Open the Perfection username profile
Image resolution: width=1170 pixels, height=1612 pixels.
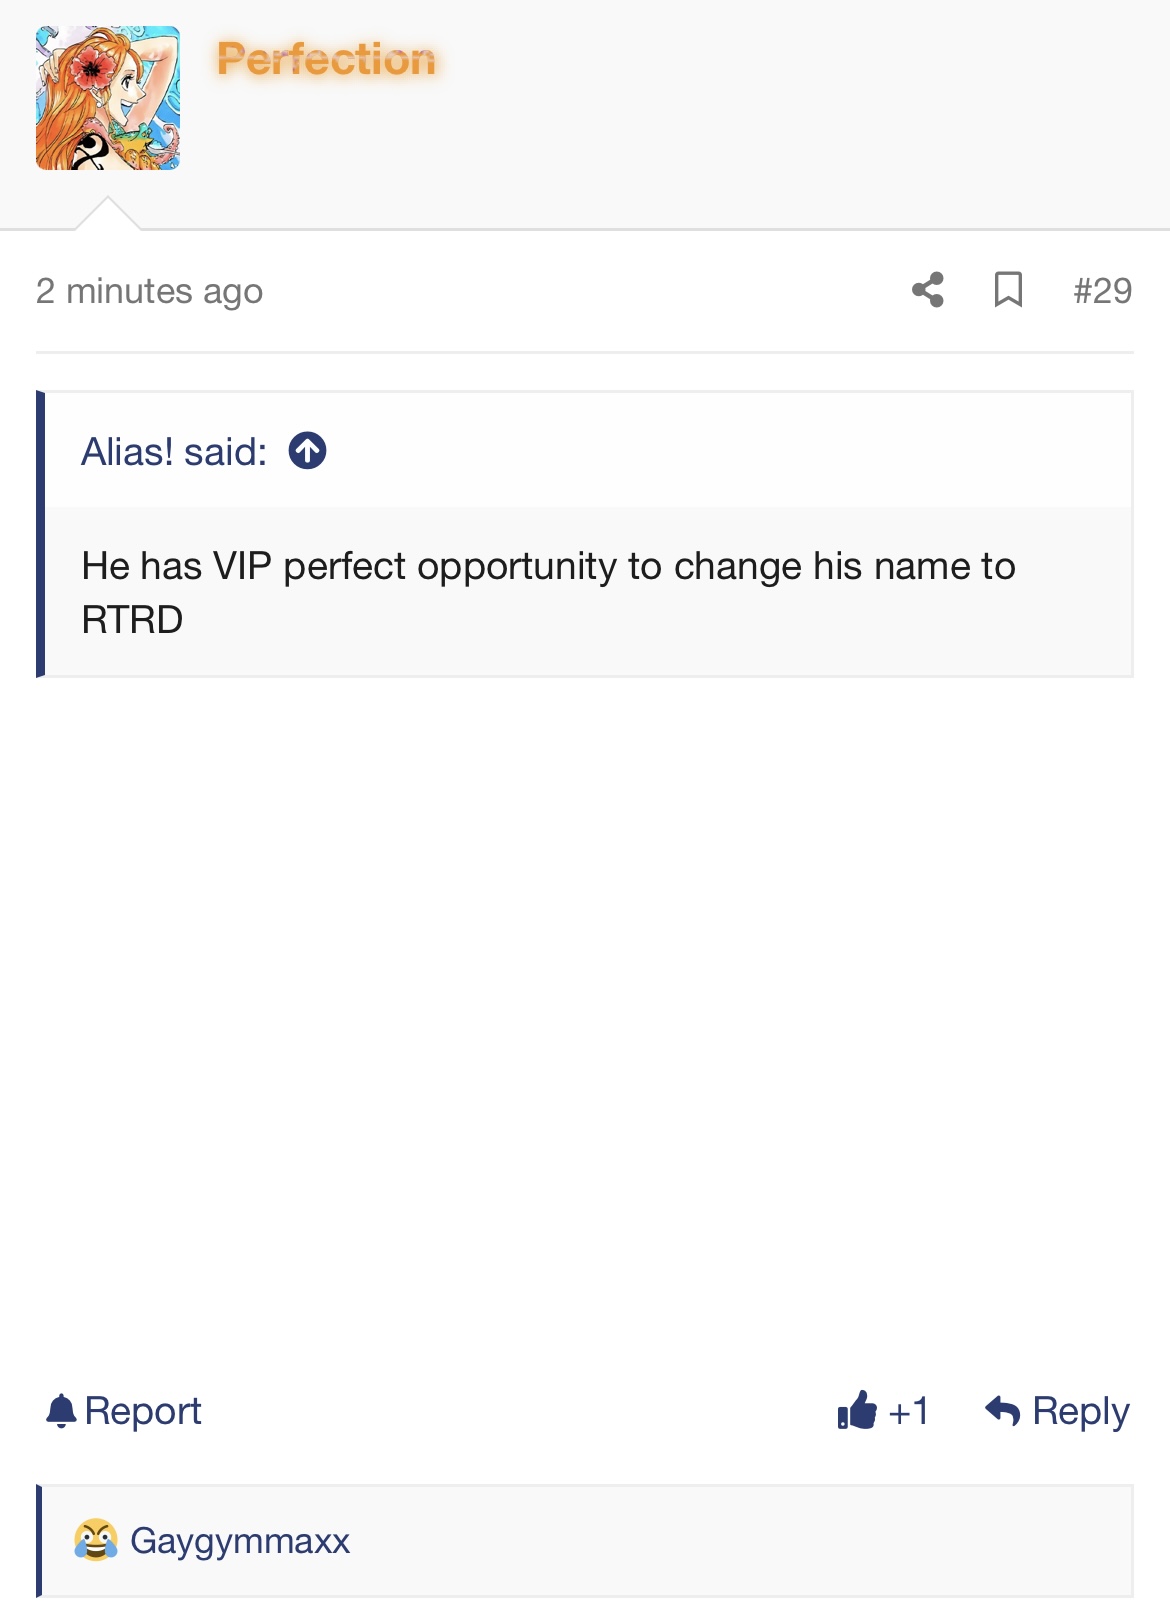(326, 59)
